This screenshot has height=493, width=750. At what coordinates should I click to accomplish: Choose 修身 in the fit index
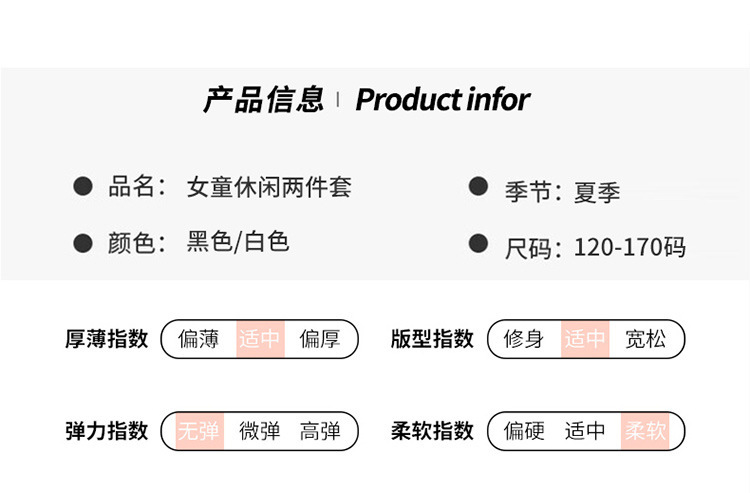pyautogui.click(x=524, y=339)
